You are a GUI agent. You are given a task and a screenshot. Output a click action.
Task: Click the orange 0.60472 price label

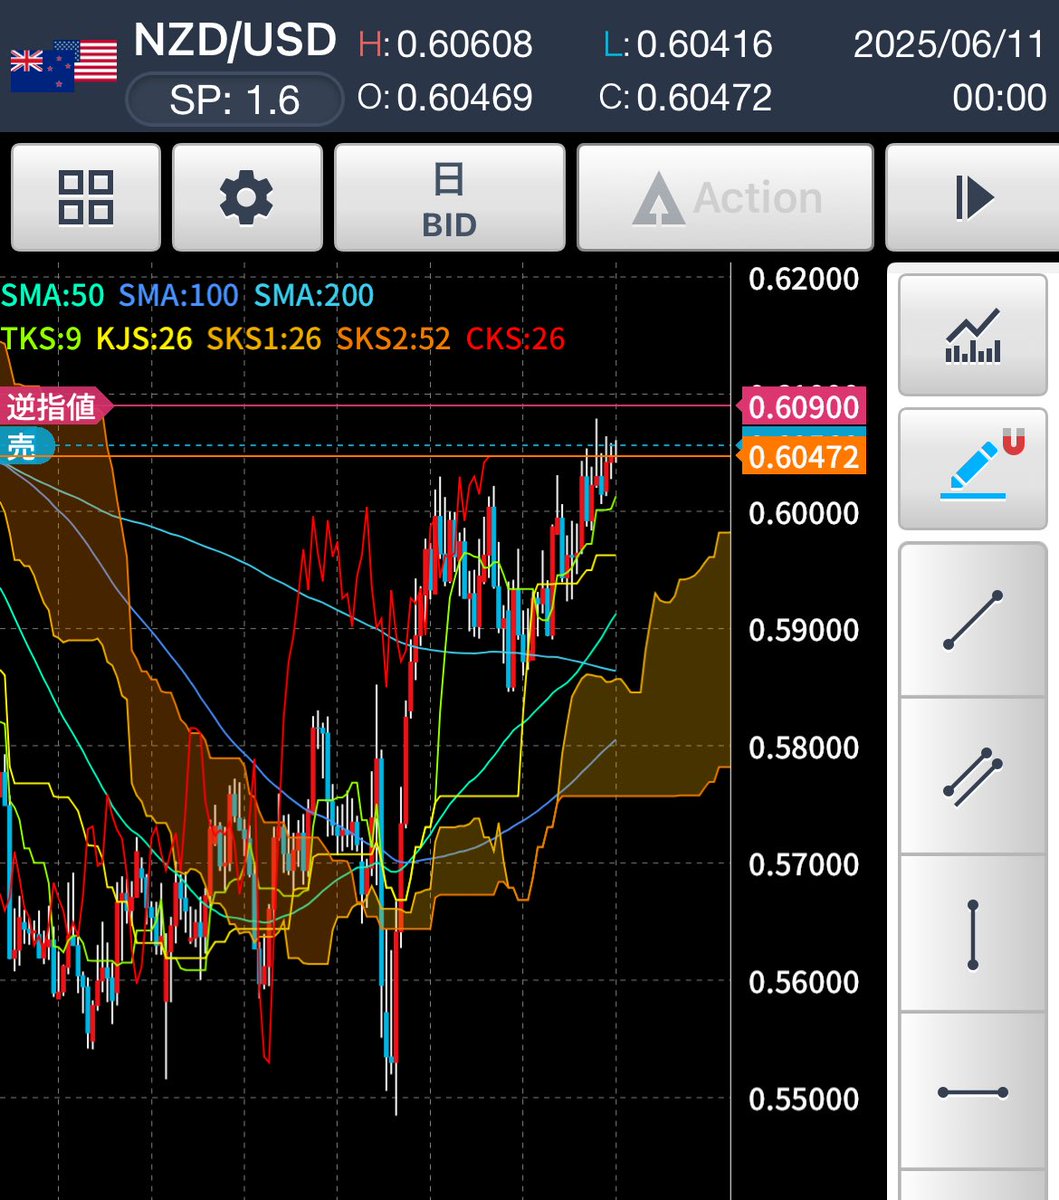point(803,457)
